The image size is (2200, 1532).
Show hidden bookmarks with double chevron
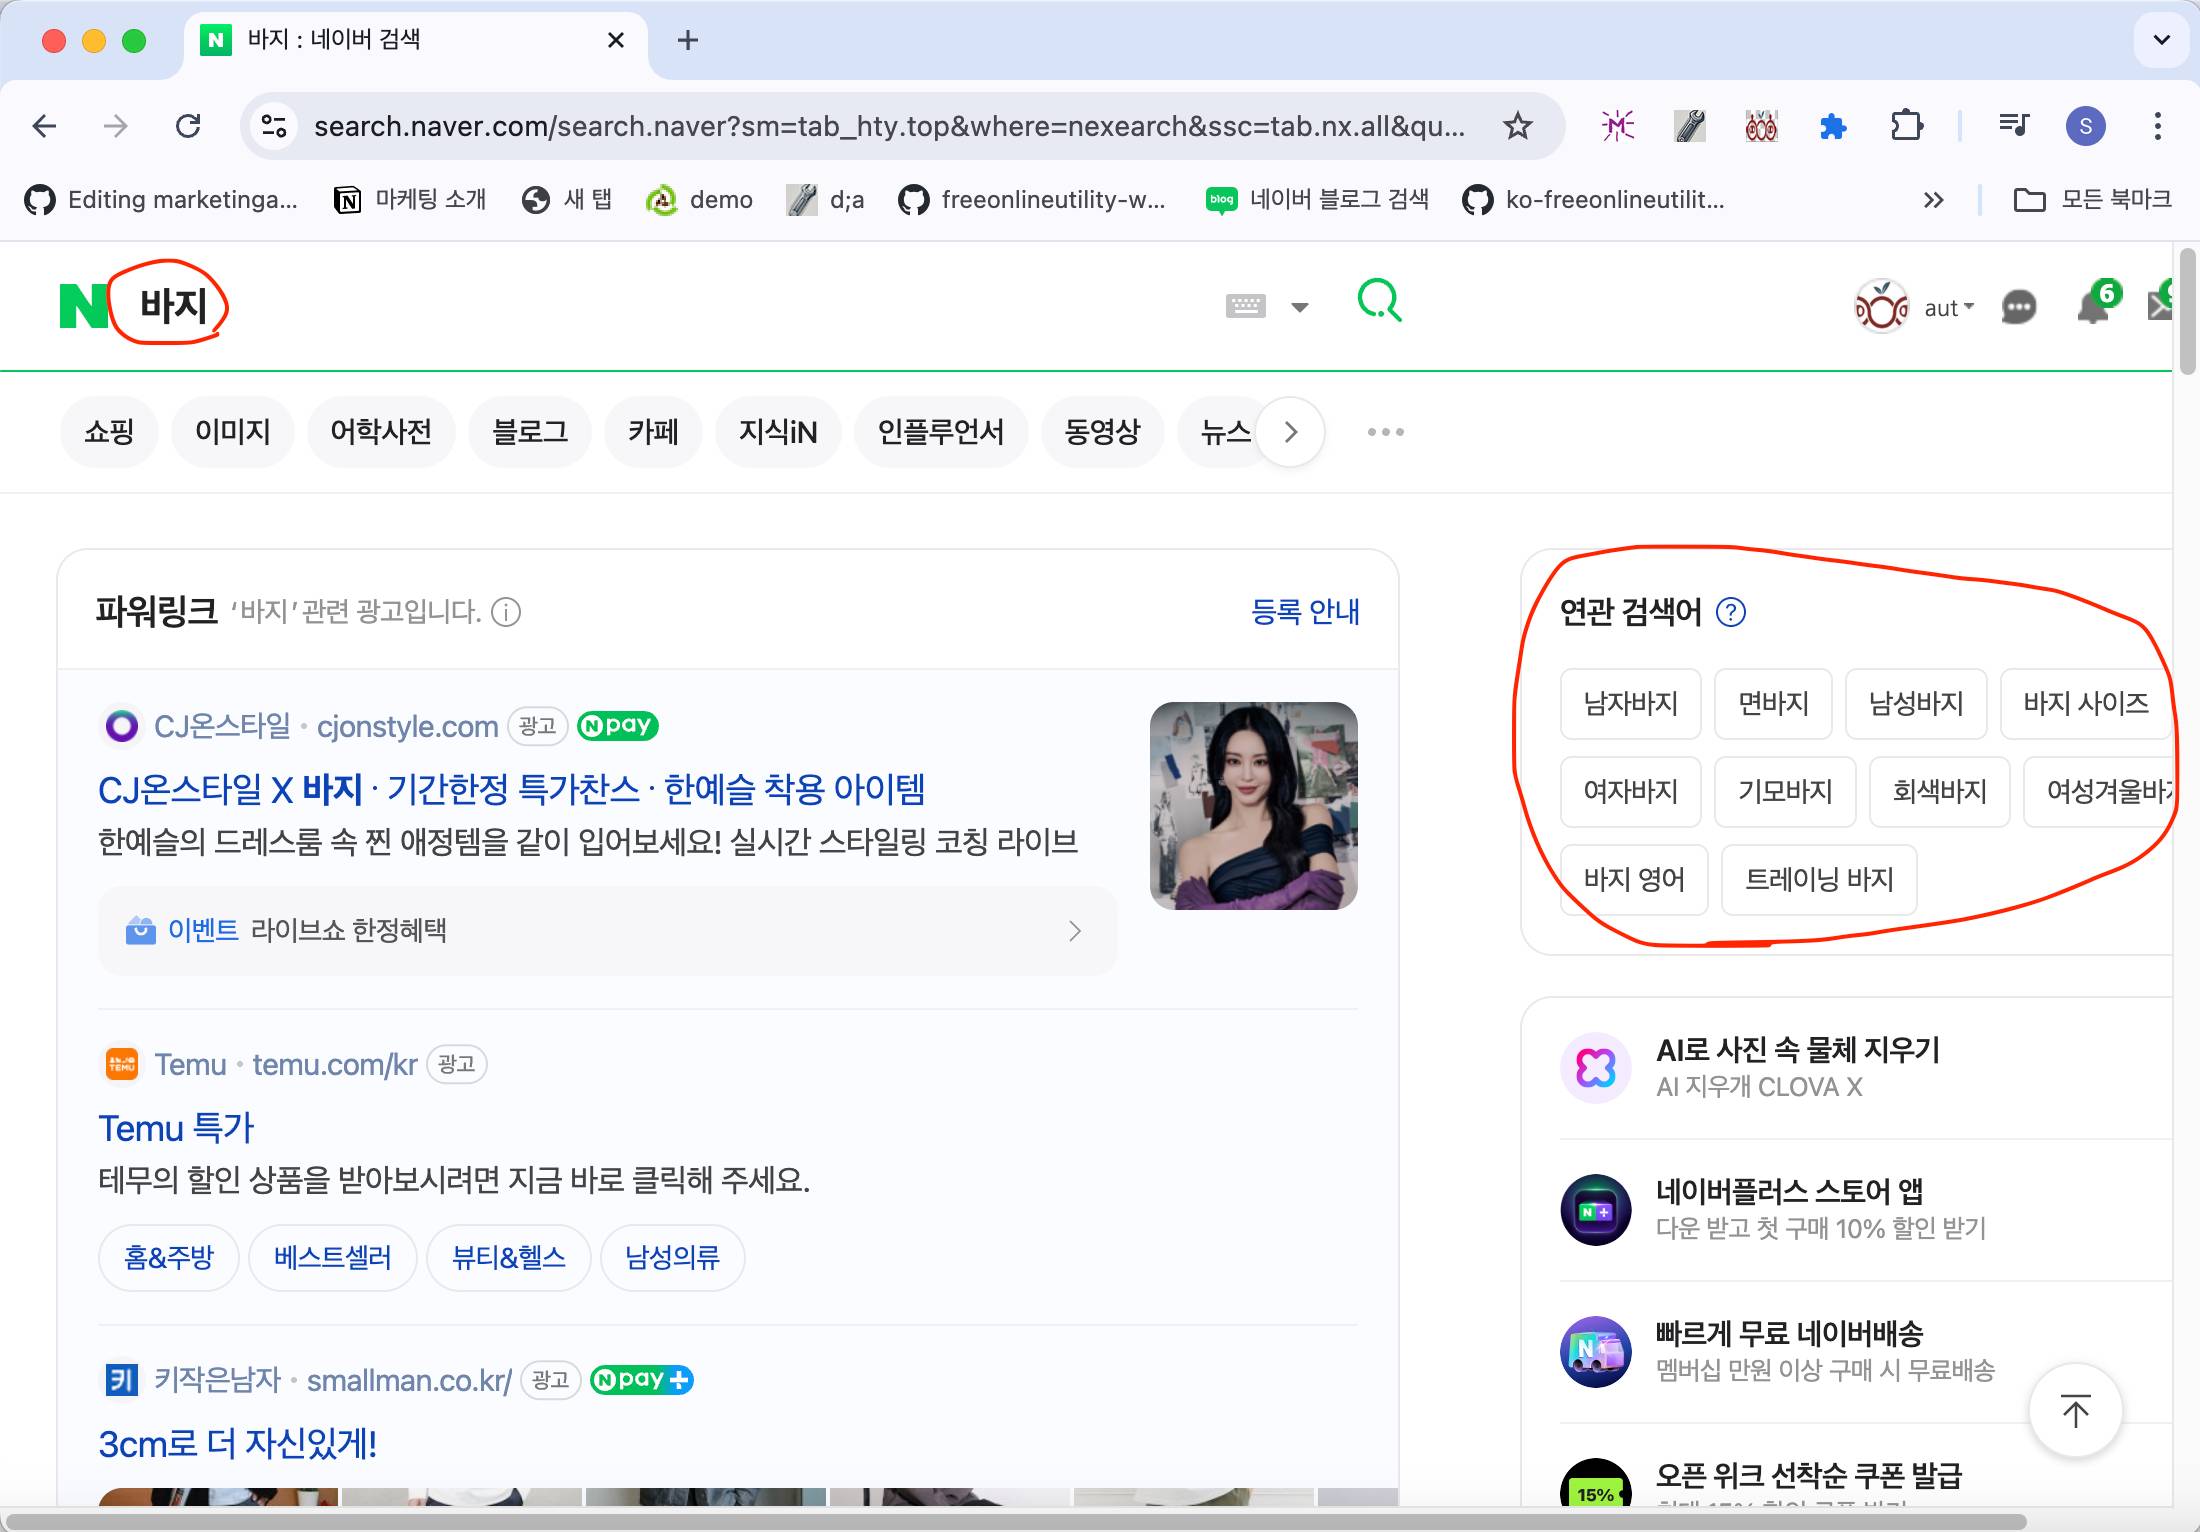(x=1933, y=200)
